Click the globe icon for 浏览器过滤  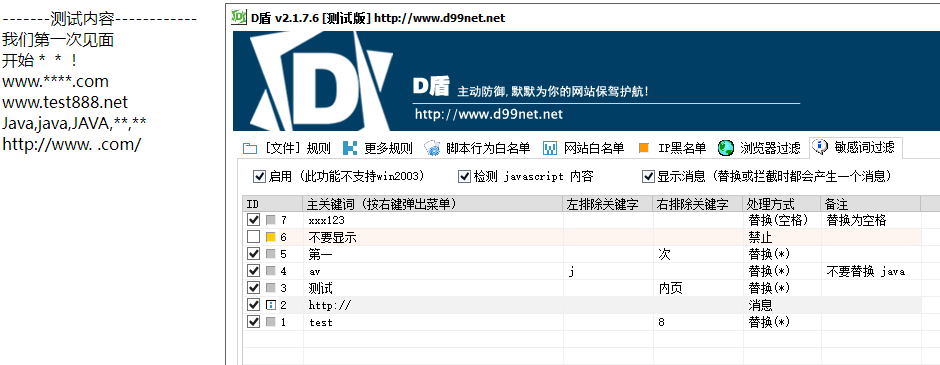[726, 148]
